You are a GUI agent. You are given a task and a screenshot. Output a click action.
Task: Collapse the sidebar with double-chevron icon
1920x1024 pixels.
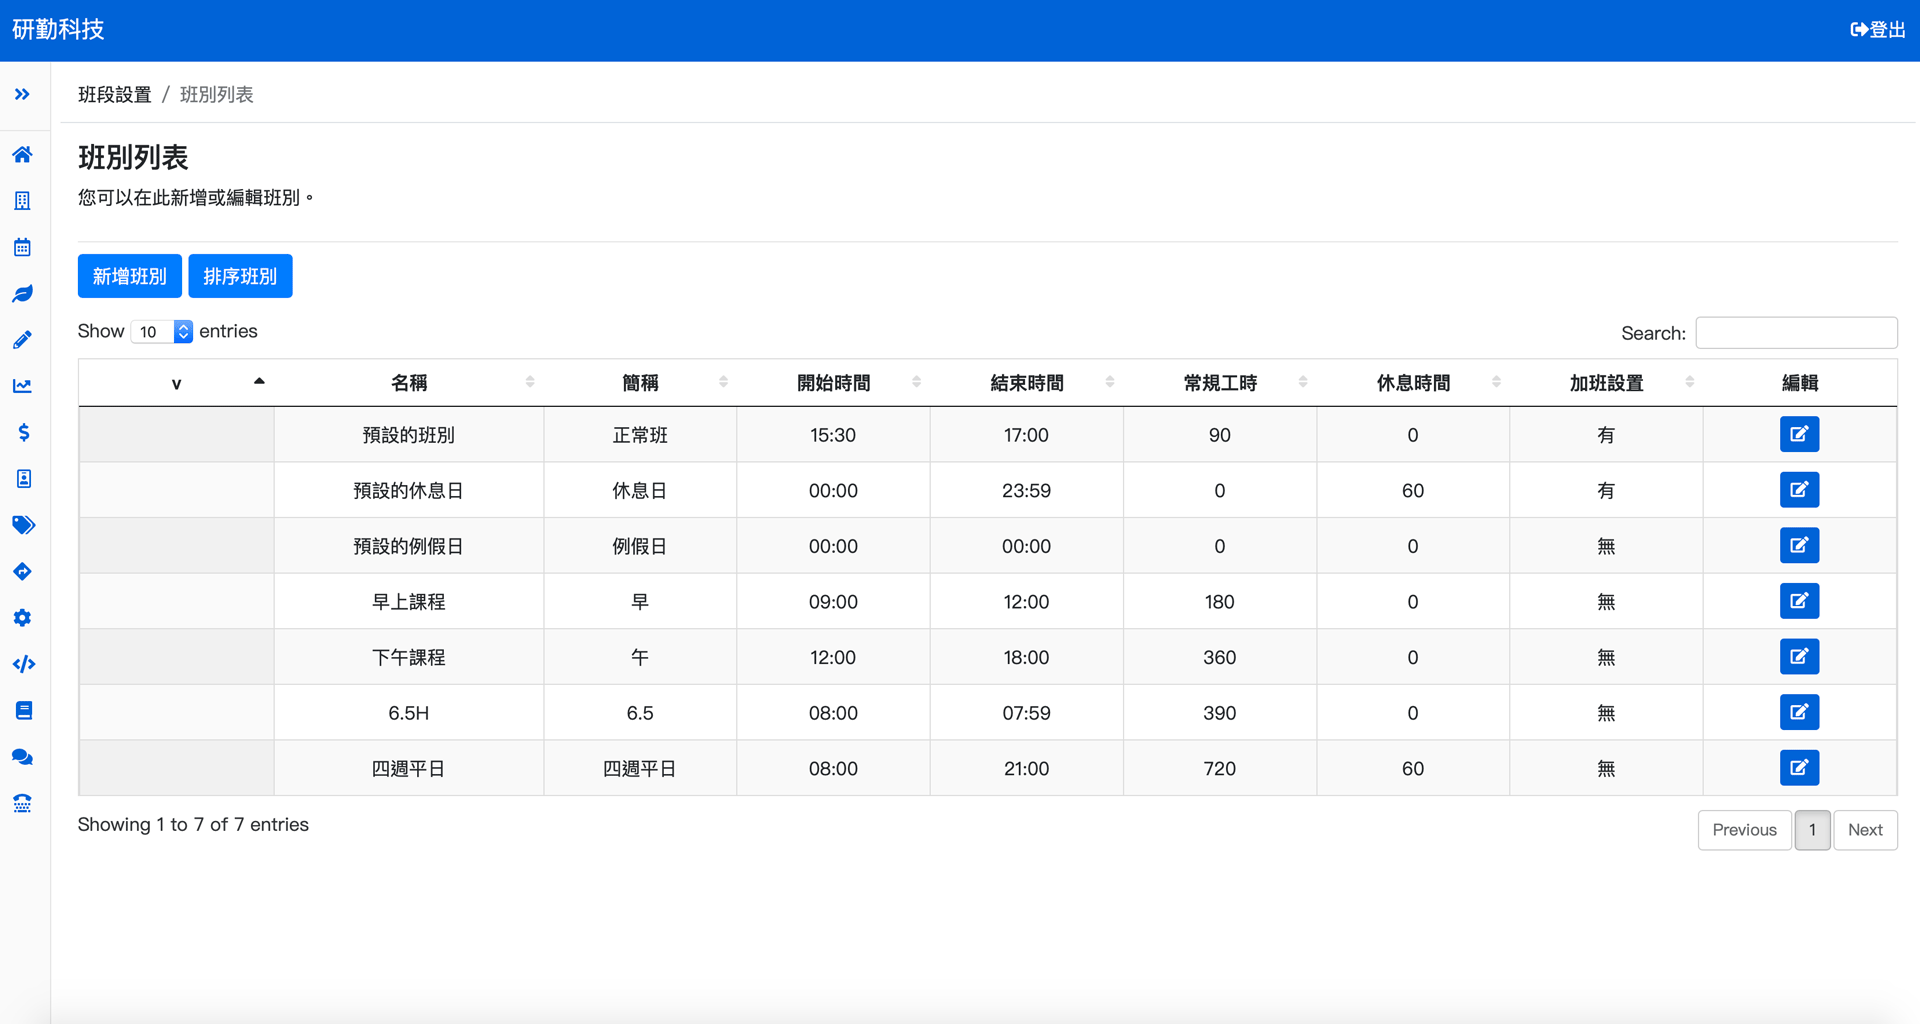pyautogui.click(x=22, y=94)
